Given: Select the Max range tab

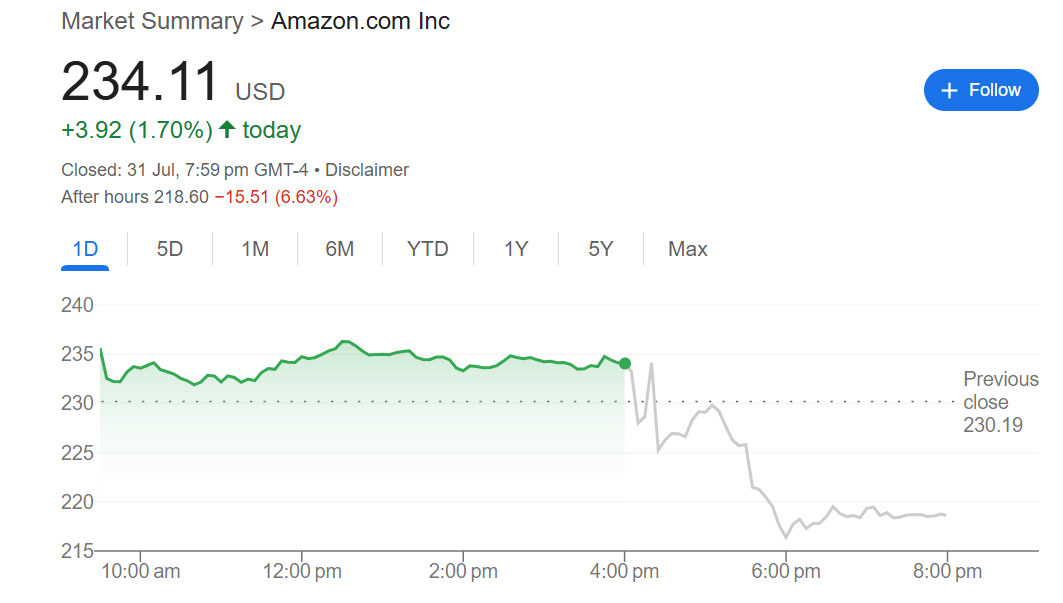Looking at the screenshot, I should pyautogui.click(x=688, y=249).
